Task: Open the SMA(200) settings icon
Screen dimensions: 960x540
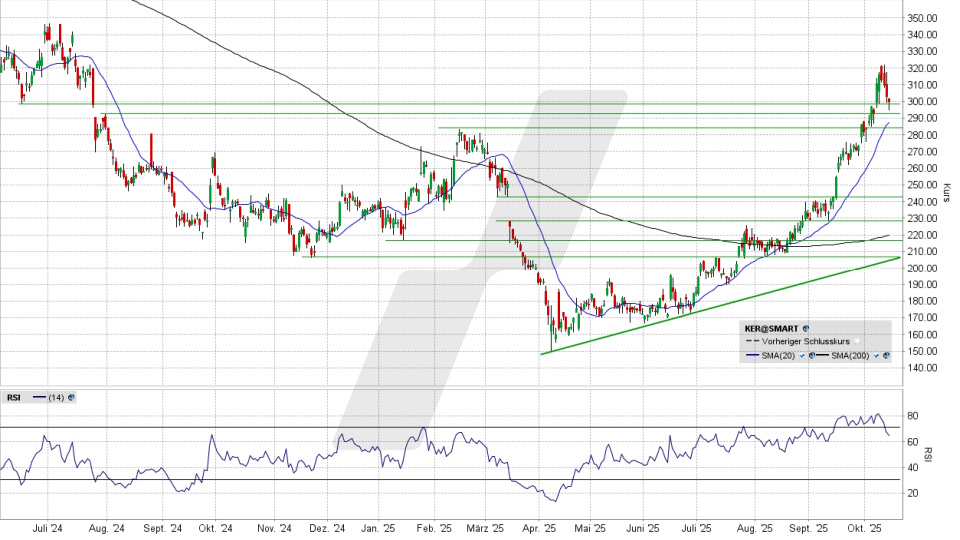Action: click(886, 355)
